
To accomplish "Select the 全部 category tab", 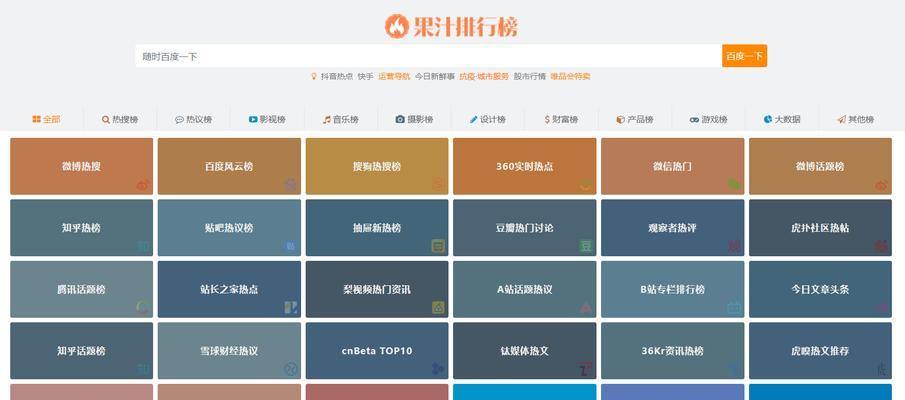I will pos(46,119).
